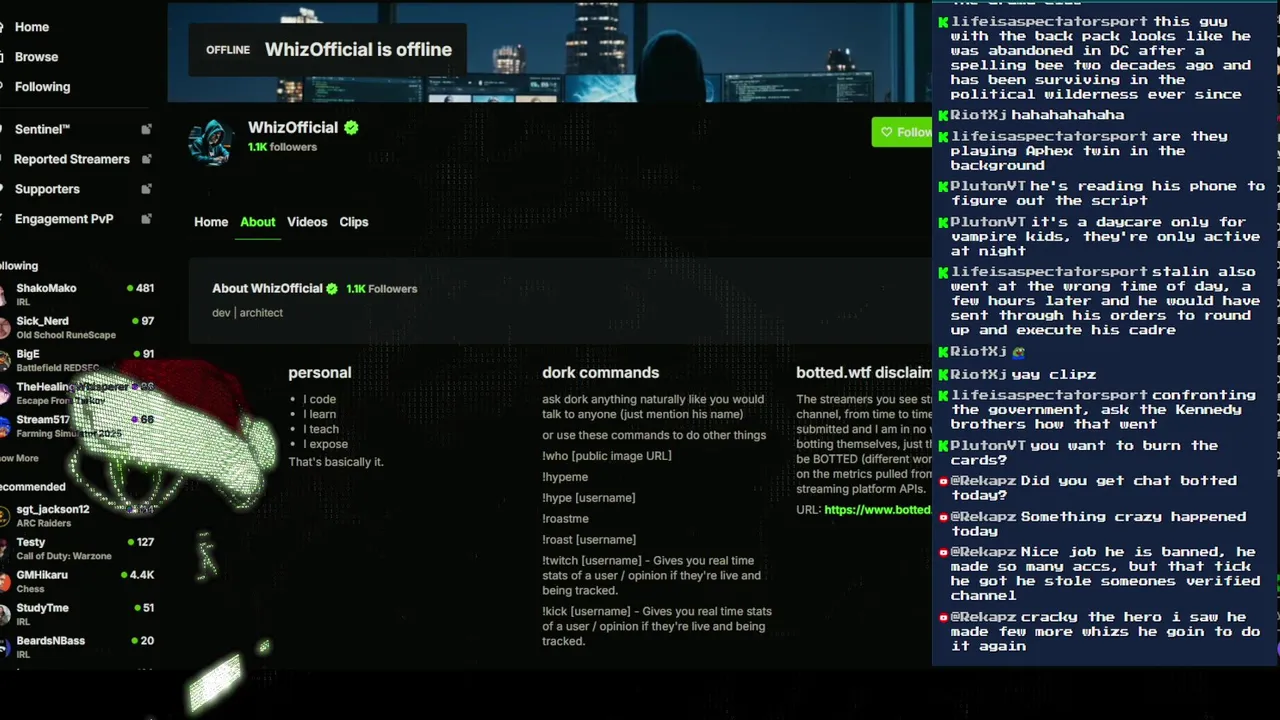The image size is (1280, 720).
Task: Open the botted.wtf URL link
Action: point(877,510)
